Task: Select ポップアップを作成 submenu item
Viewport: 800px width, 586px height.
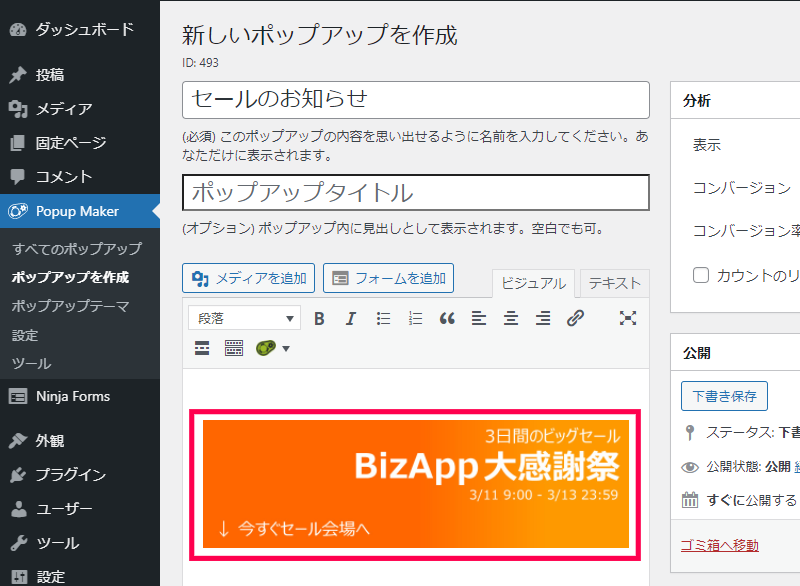Action: (x=70, y=277)
